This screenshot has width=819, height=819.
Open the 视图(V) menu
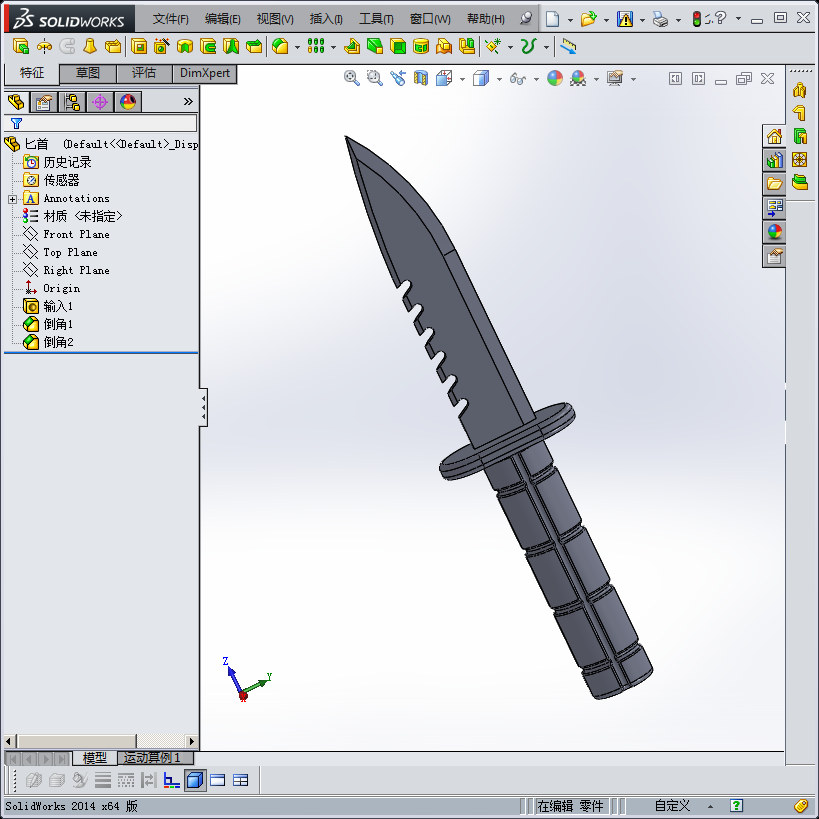point(275,19)
